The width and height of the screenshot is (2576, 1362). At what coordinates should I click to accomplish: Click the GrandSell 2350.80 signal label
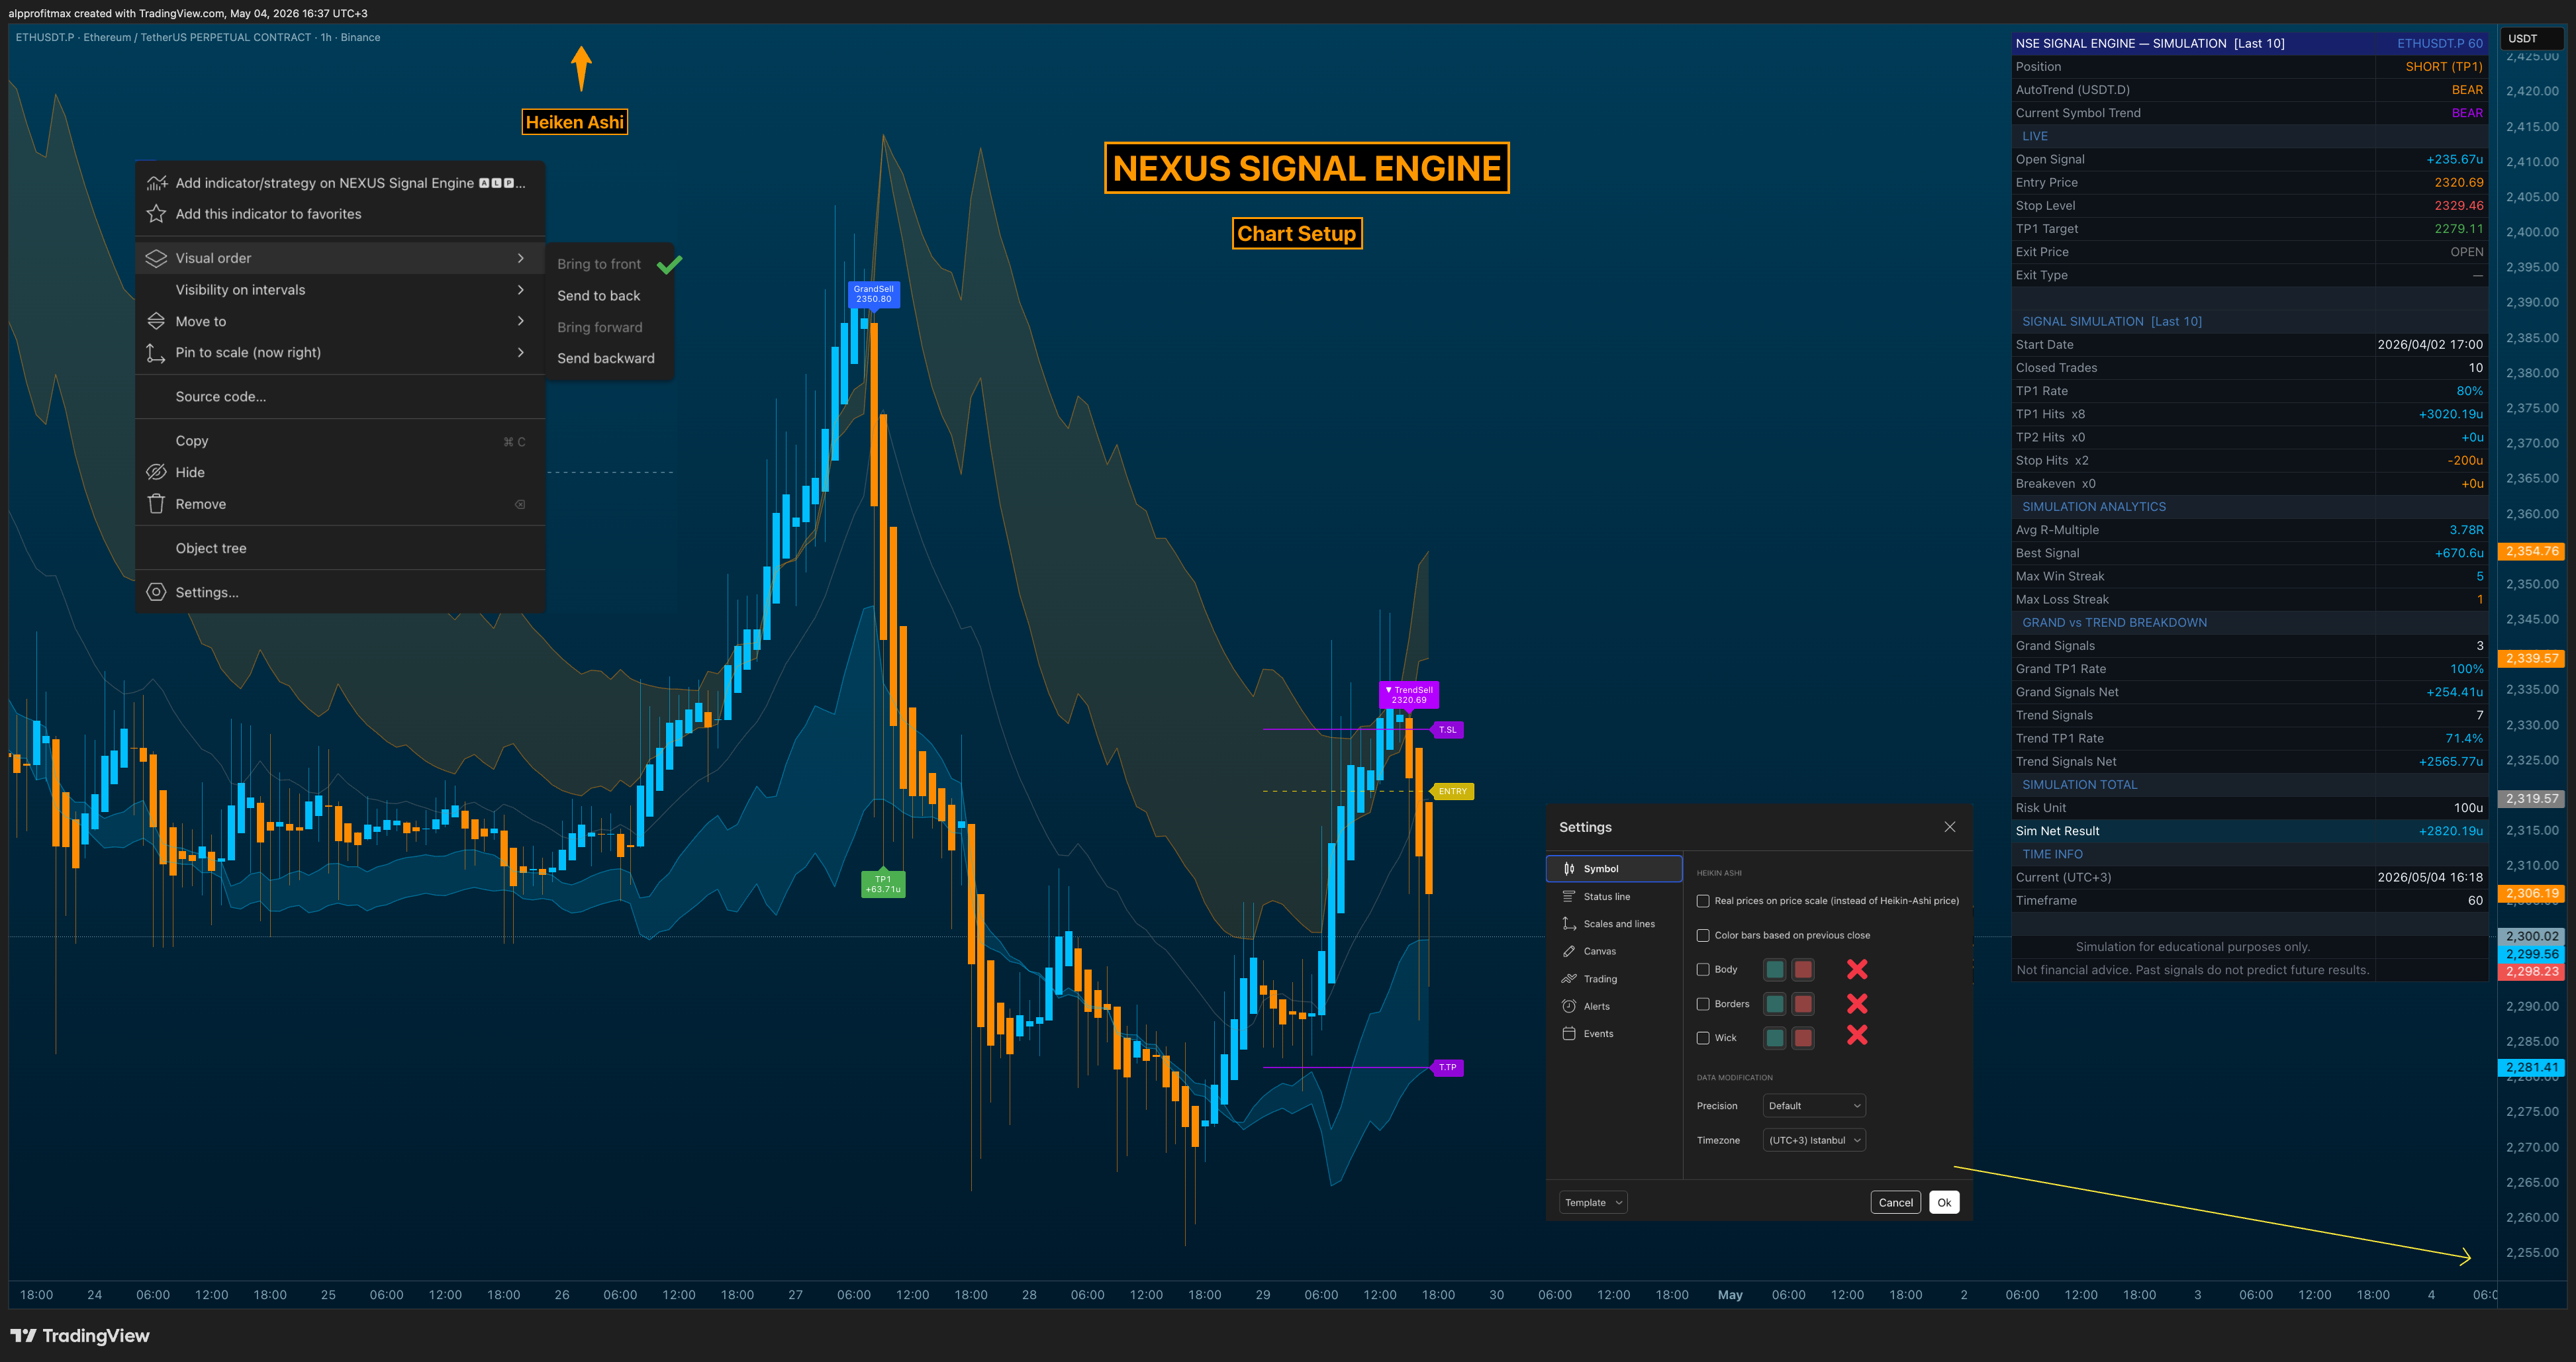pyautogui.click(x=873, y=294)
